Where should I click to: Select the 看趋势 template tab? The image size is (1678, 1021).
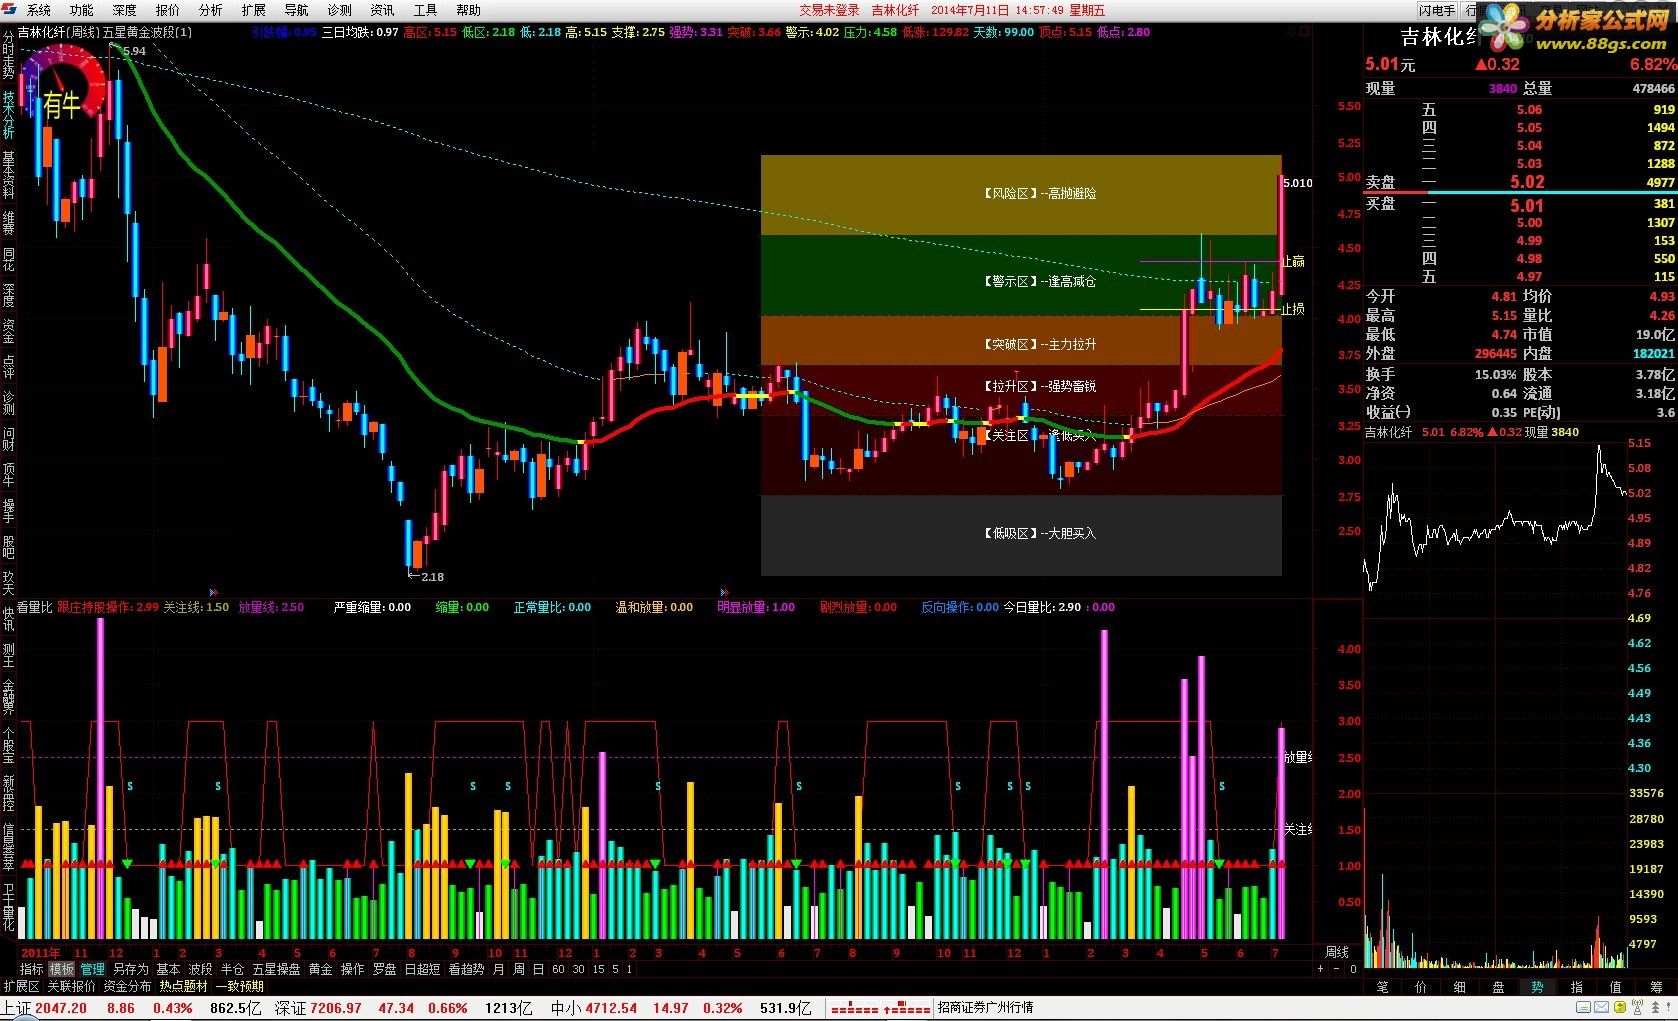click(466, 969)
